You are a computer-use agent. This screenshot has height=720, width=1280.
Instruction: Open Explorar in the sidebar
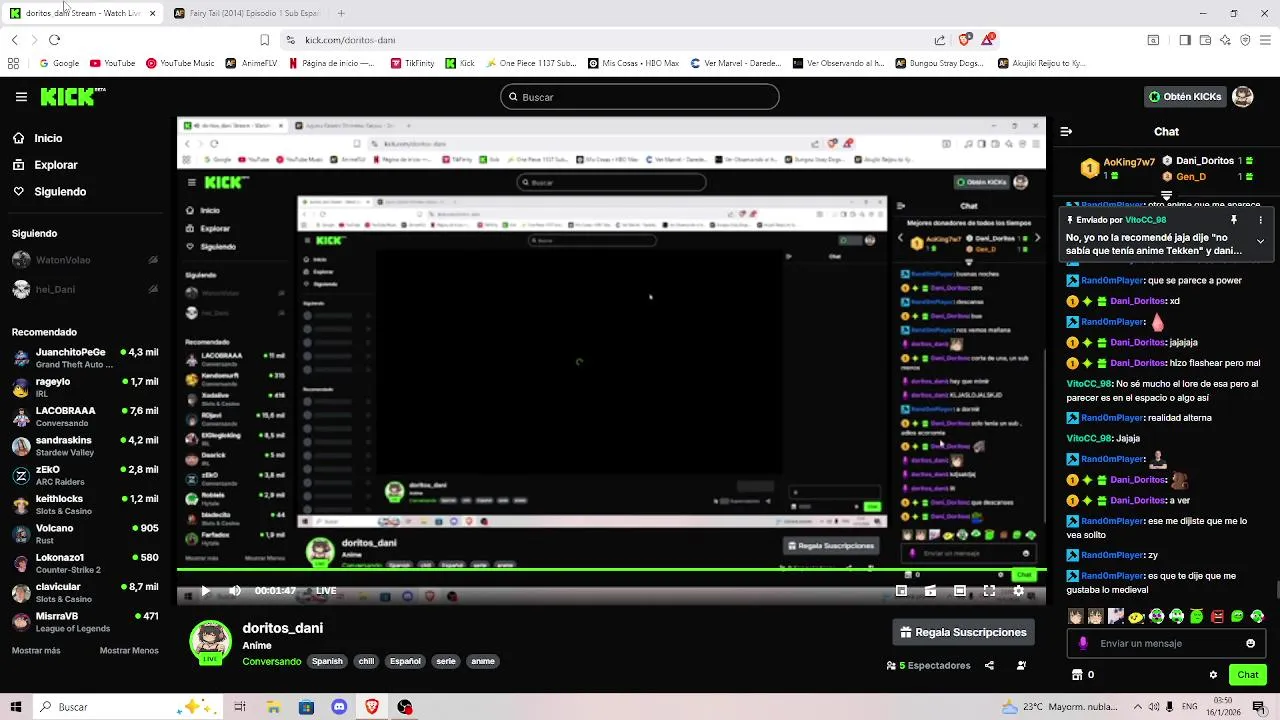[46, 165]
